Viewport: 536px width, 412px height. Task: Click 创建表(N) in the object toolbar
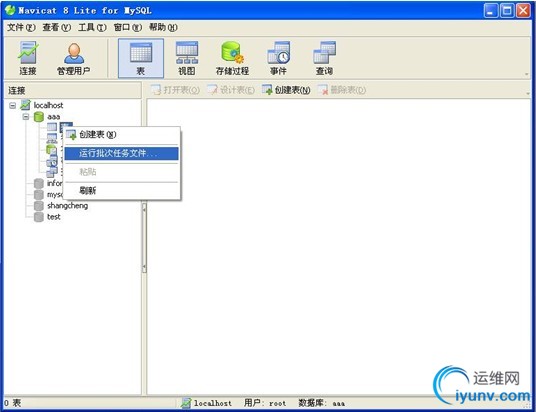pos(286,90)
